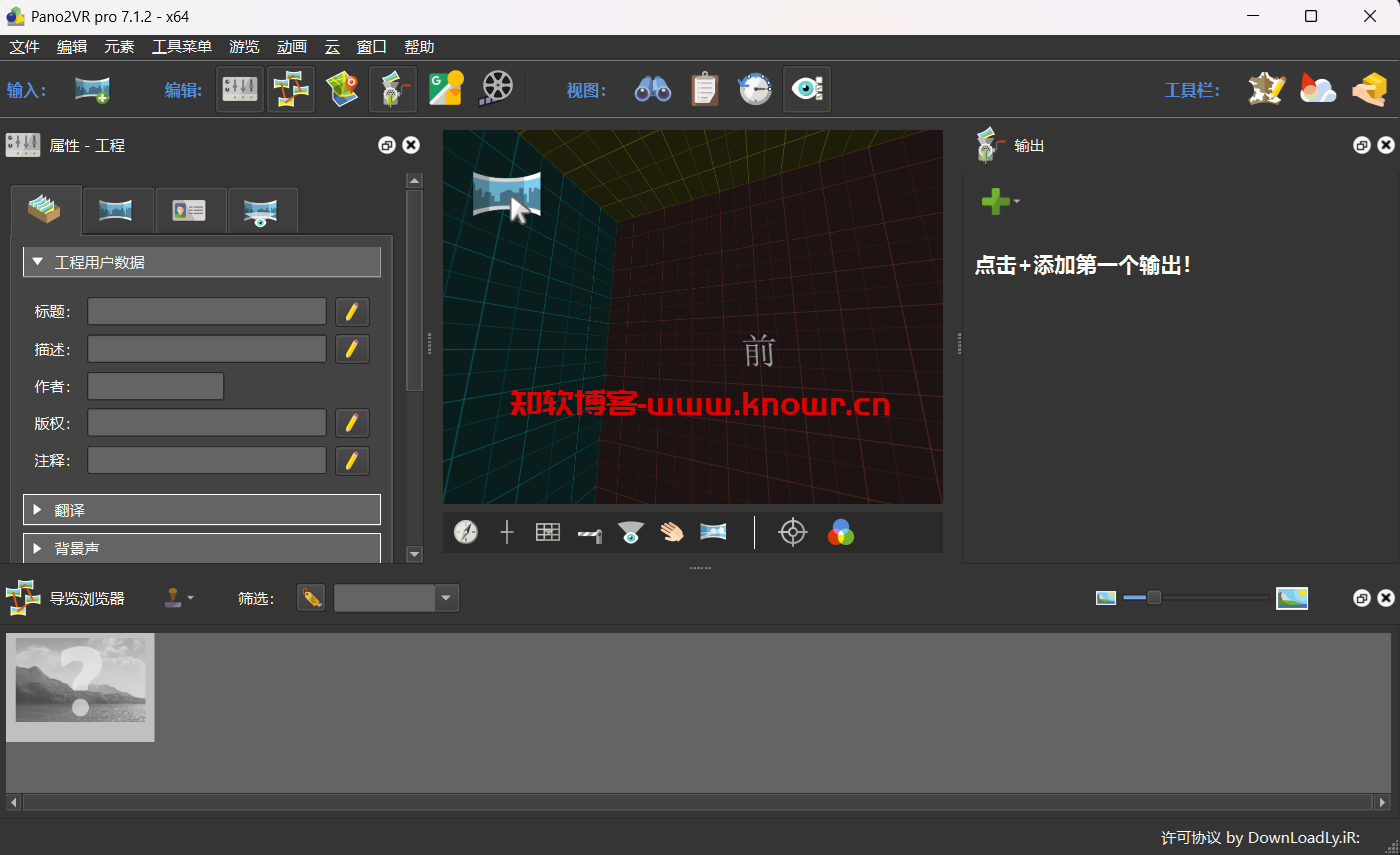The image size is (1400, 855).
Task: Move the thumbnail size slider handle
Action: [x=1154, y=598]
